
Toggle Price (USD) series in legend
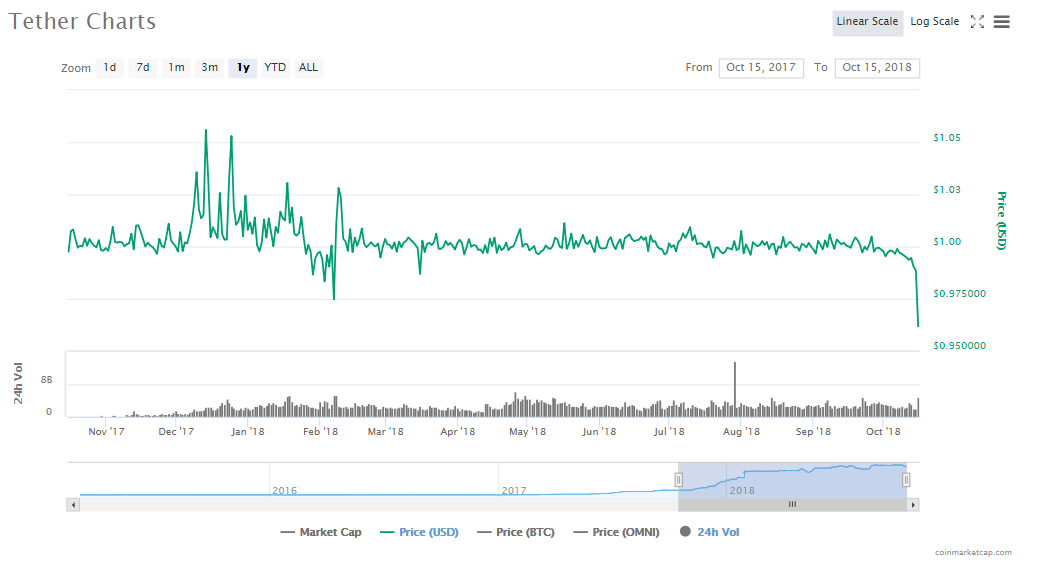[x=419, y=532]
